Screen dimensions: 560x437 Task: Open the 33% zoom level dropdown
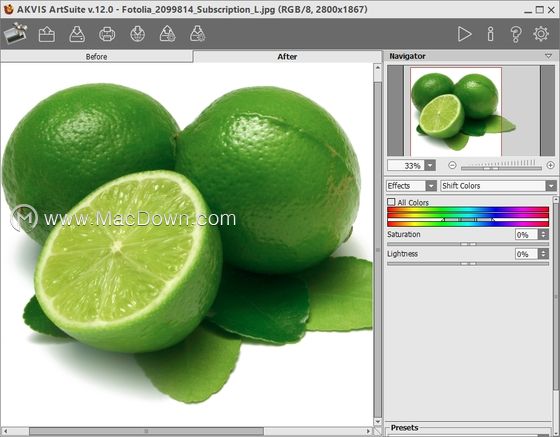[430, 166]
